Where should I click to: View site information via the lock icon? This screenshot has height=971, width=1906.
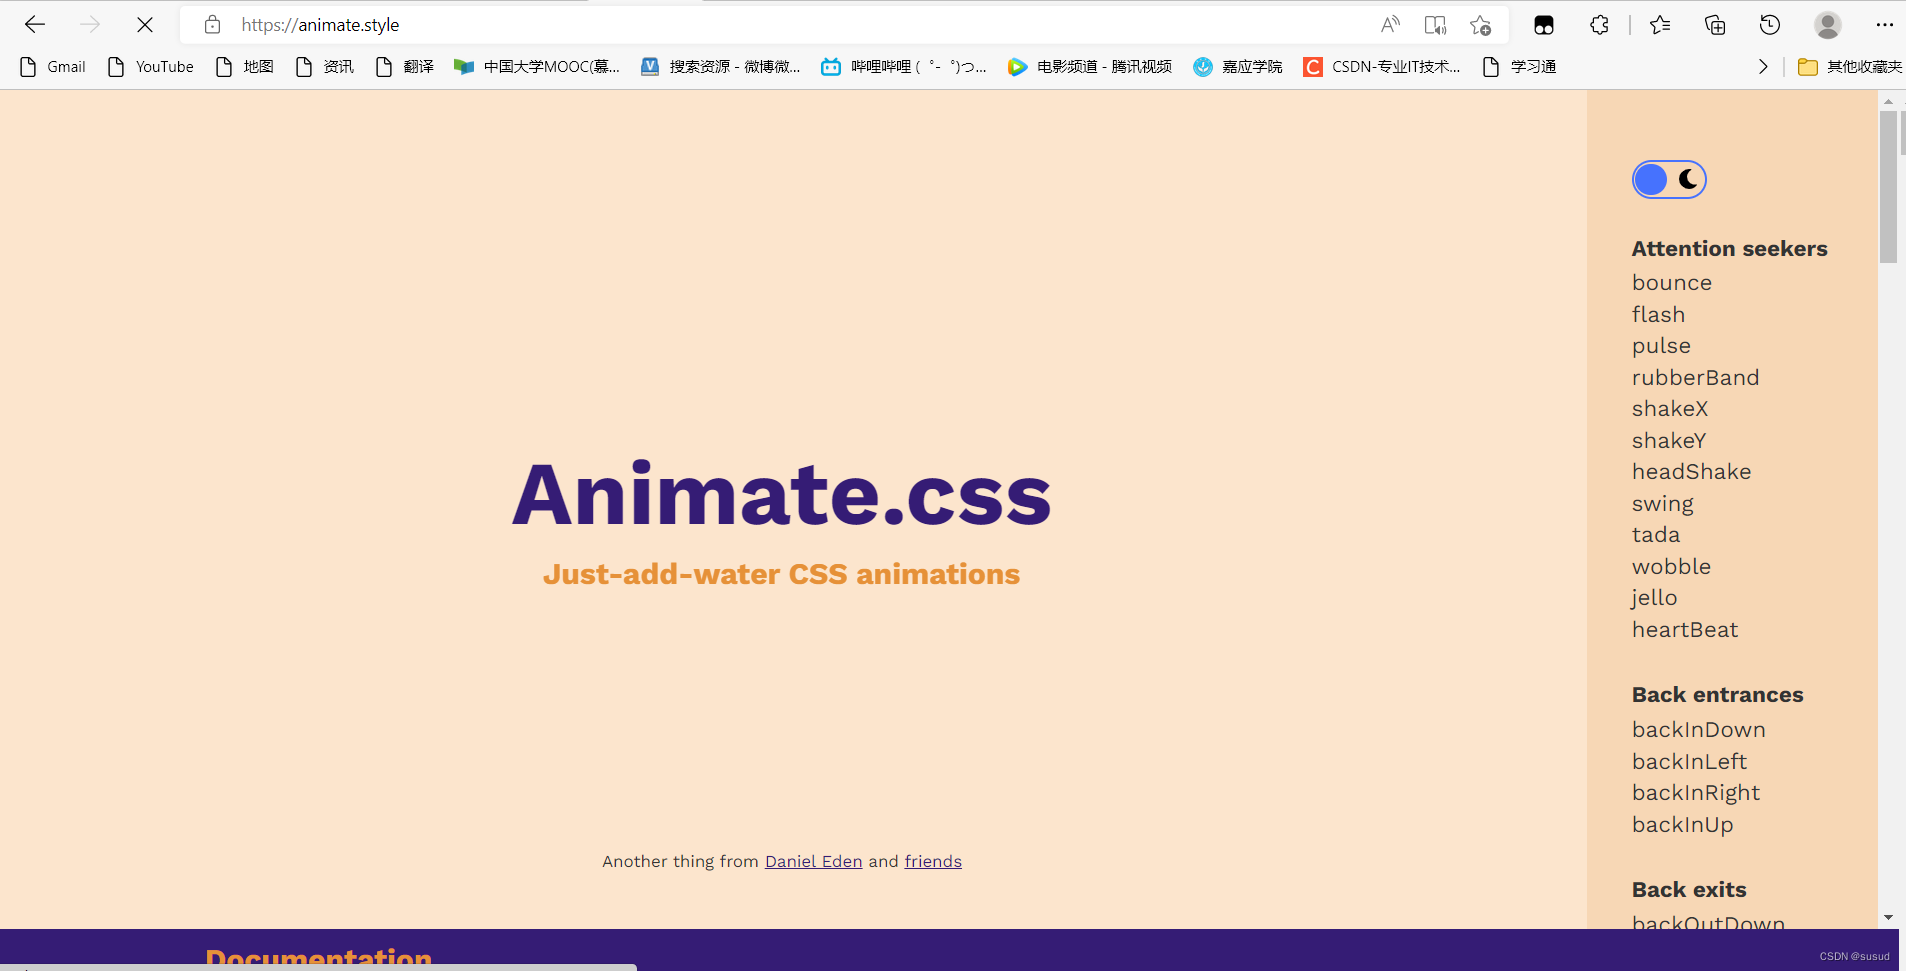tap(212, 24)
